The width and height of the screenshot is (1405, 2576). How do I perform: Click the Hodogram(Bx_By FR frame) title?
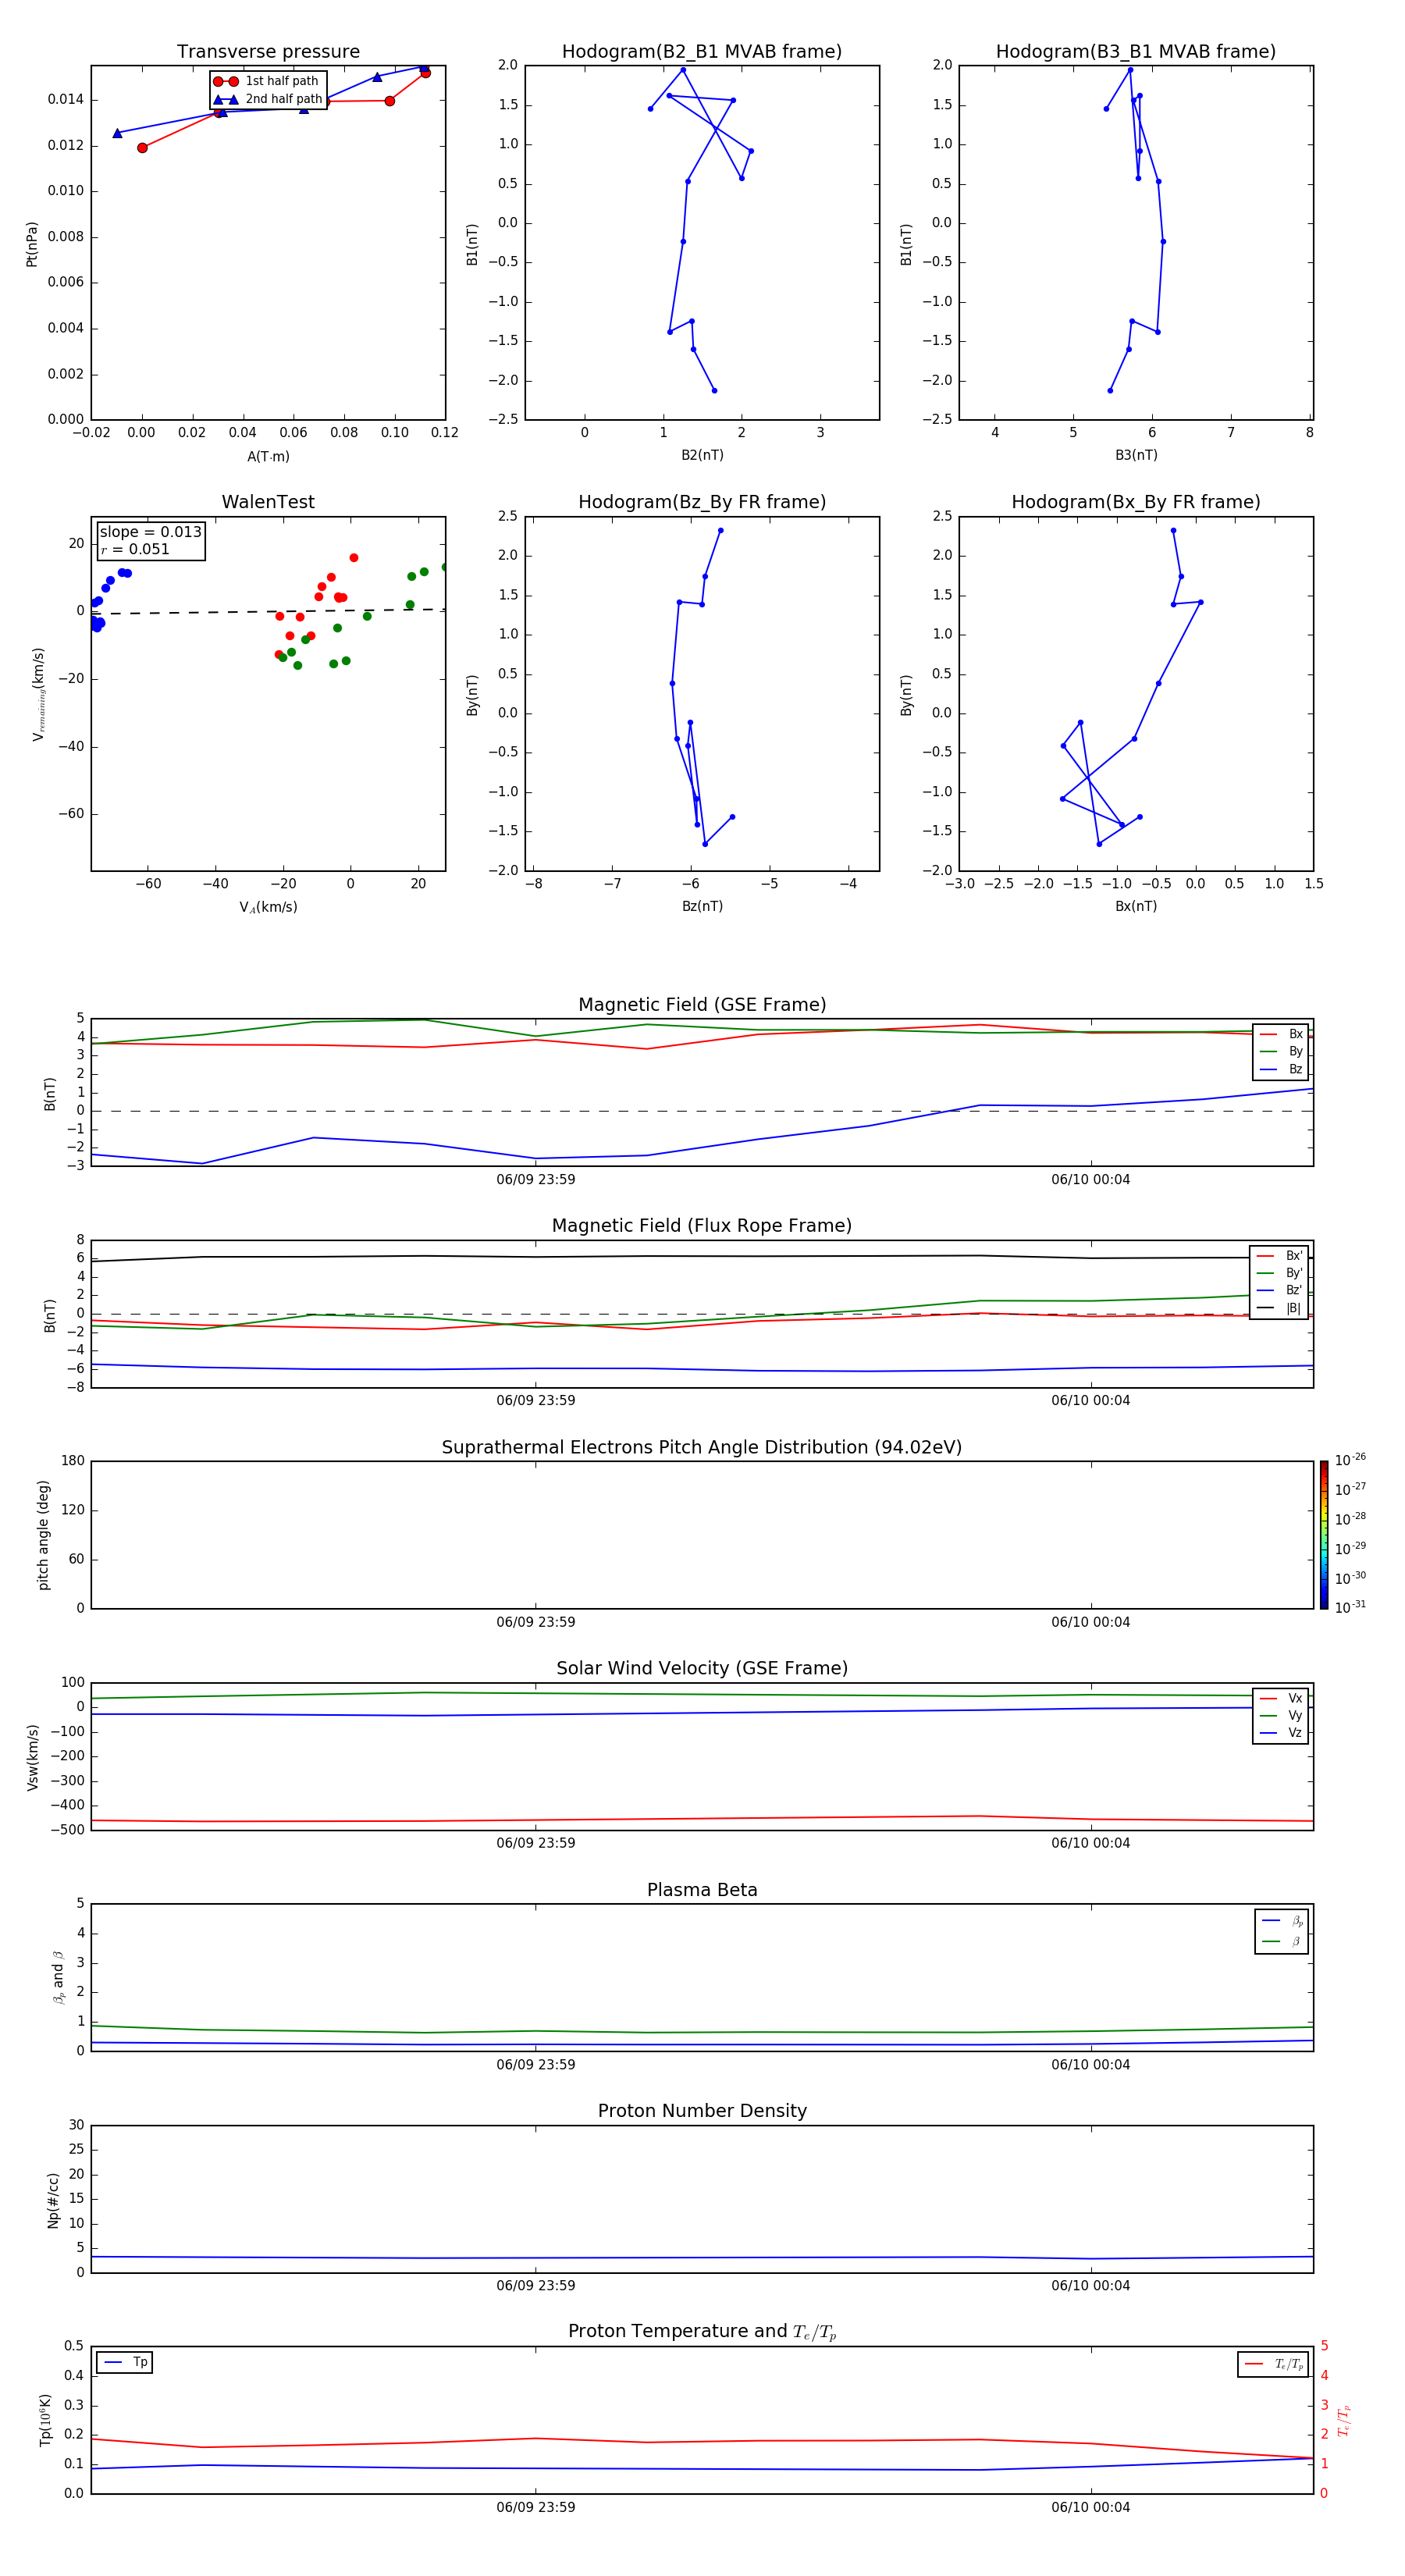[1135, 502]
